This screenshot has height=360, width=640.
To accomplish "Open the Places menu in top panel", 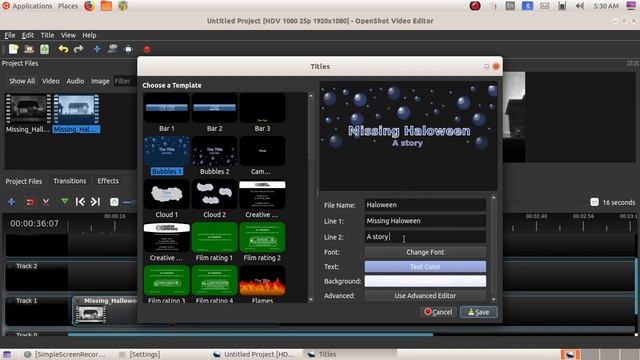I will (68, 6).
